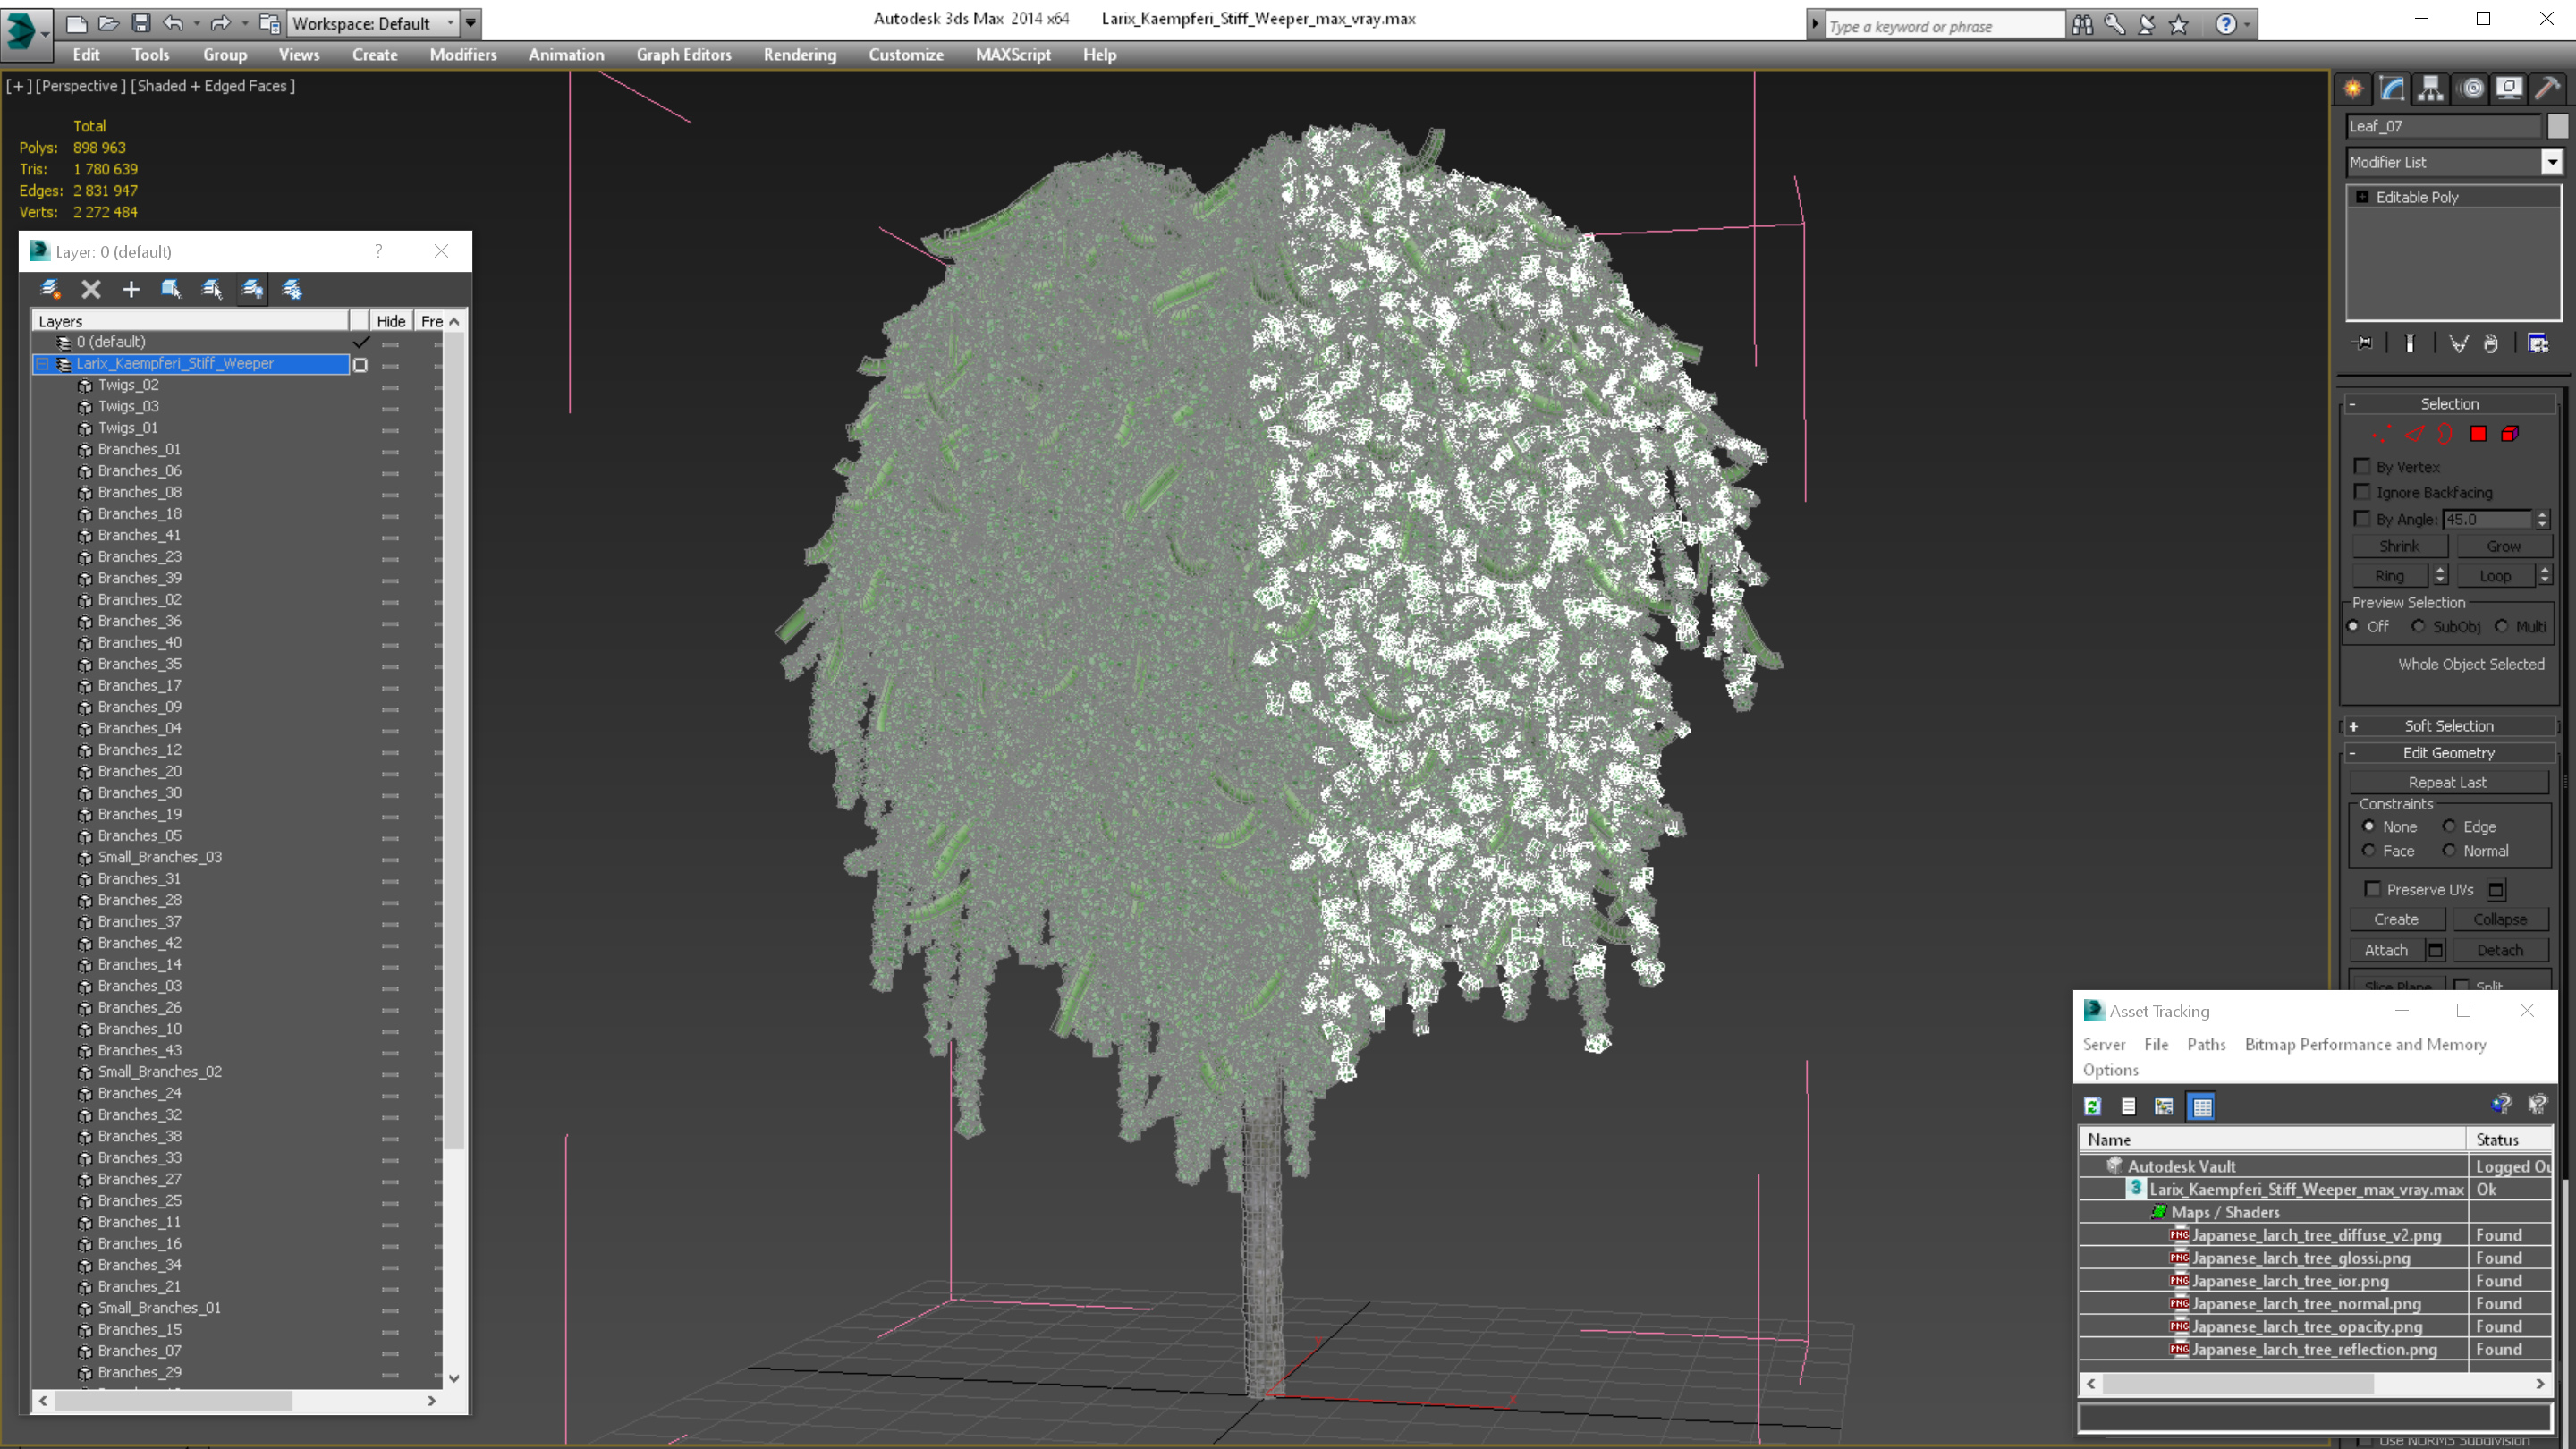Viewport: 2576px width, 1449px height.
Task: Collapse the Larix_Kaempferi_Stiff_Weeper layer tree
Action: (43, 364)
